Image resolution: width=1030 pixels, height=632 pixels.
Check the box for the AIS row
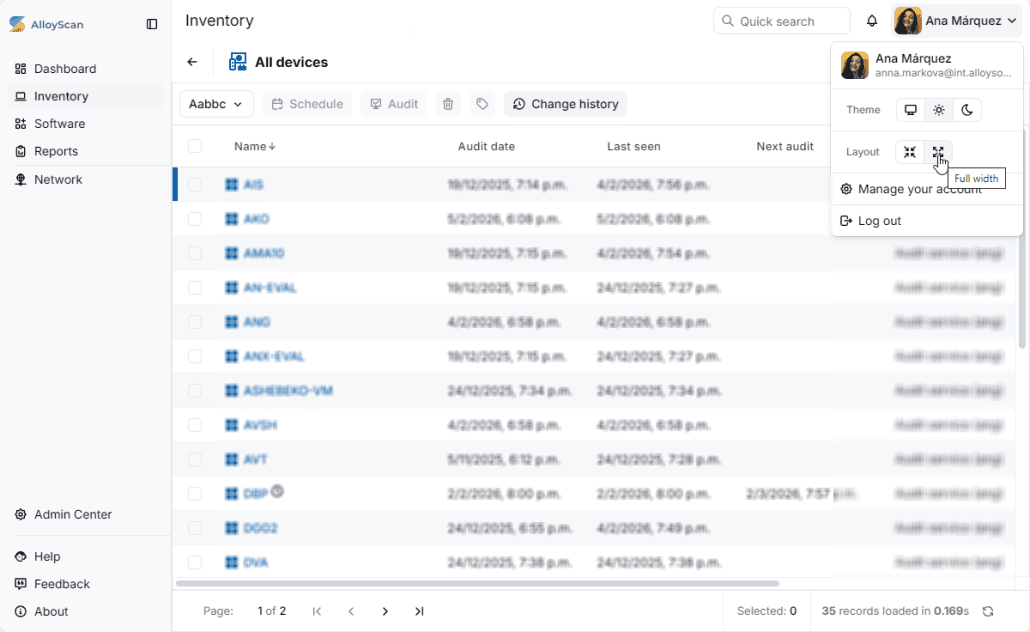[x=195, y=185]
